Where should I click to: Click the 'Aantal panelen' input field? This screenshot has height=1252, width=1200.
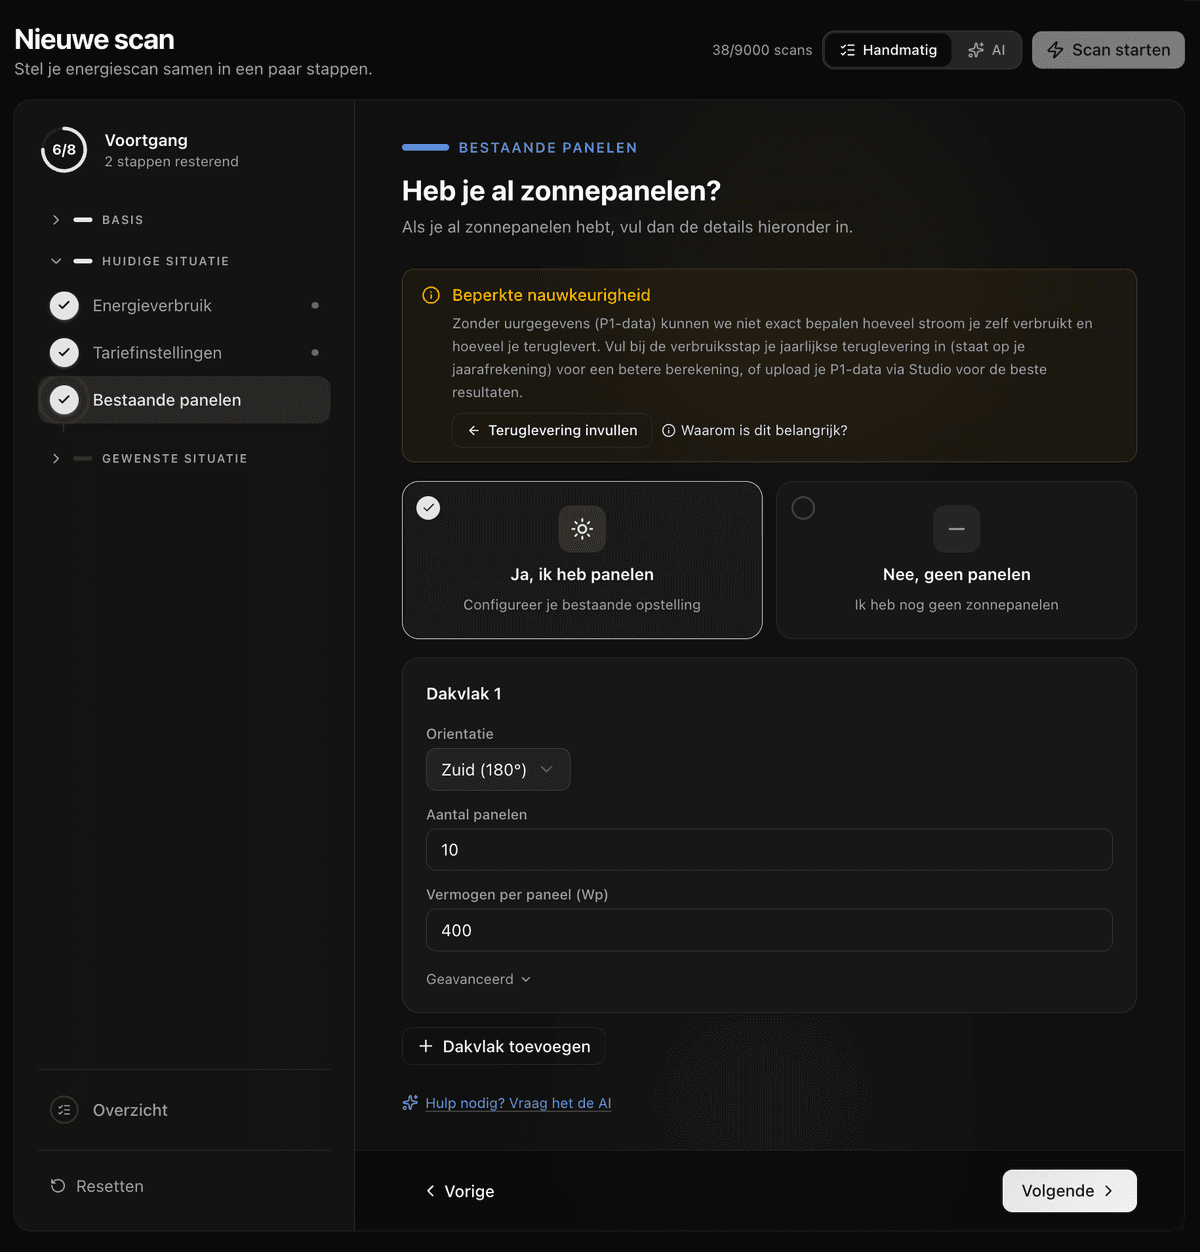[x=769, y=850]
